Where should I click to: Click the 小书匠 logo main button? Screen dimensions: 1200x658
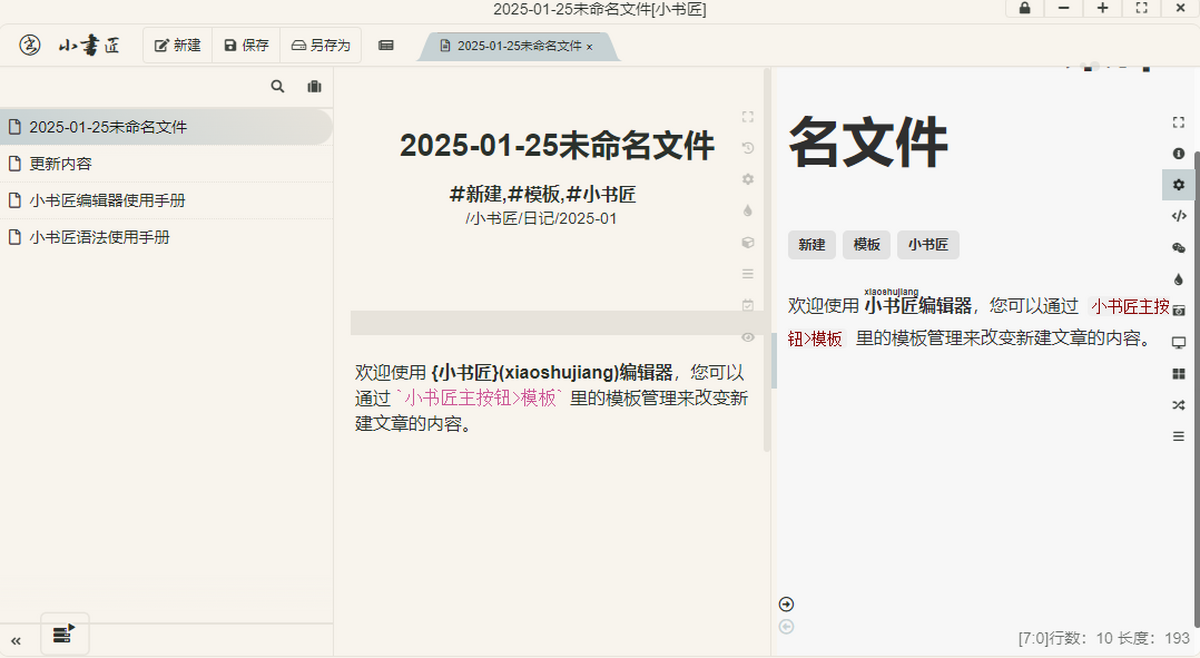[69, 45]
